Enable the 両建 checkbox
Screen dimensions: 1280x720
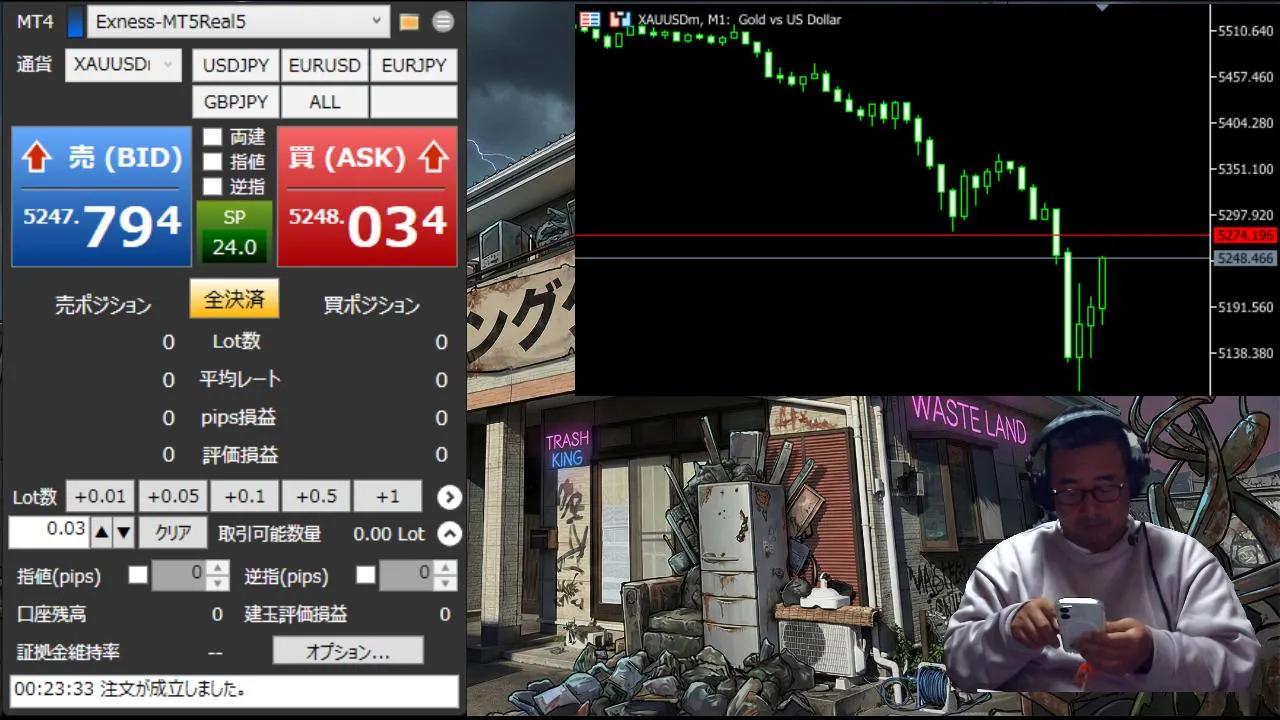click(x=212, y=137)
